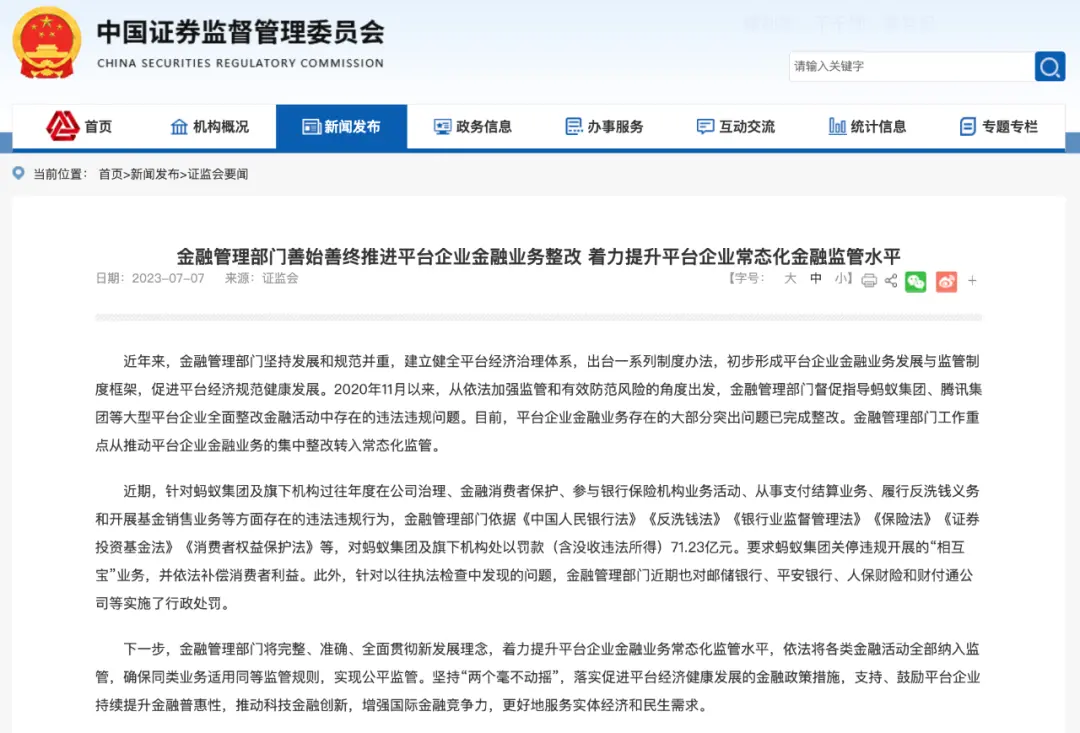Set font size to 大

point(790,278)
